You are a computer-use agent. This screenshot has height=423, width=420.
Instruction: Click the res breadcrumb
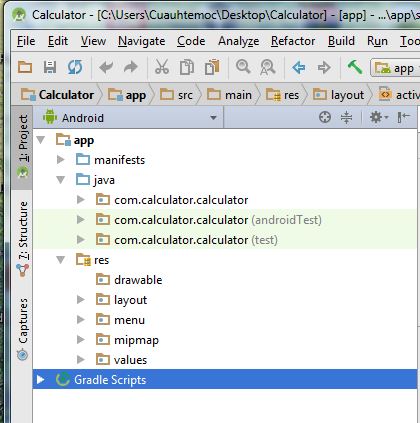(282, 95)
